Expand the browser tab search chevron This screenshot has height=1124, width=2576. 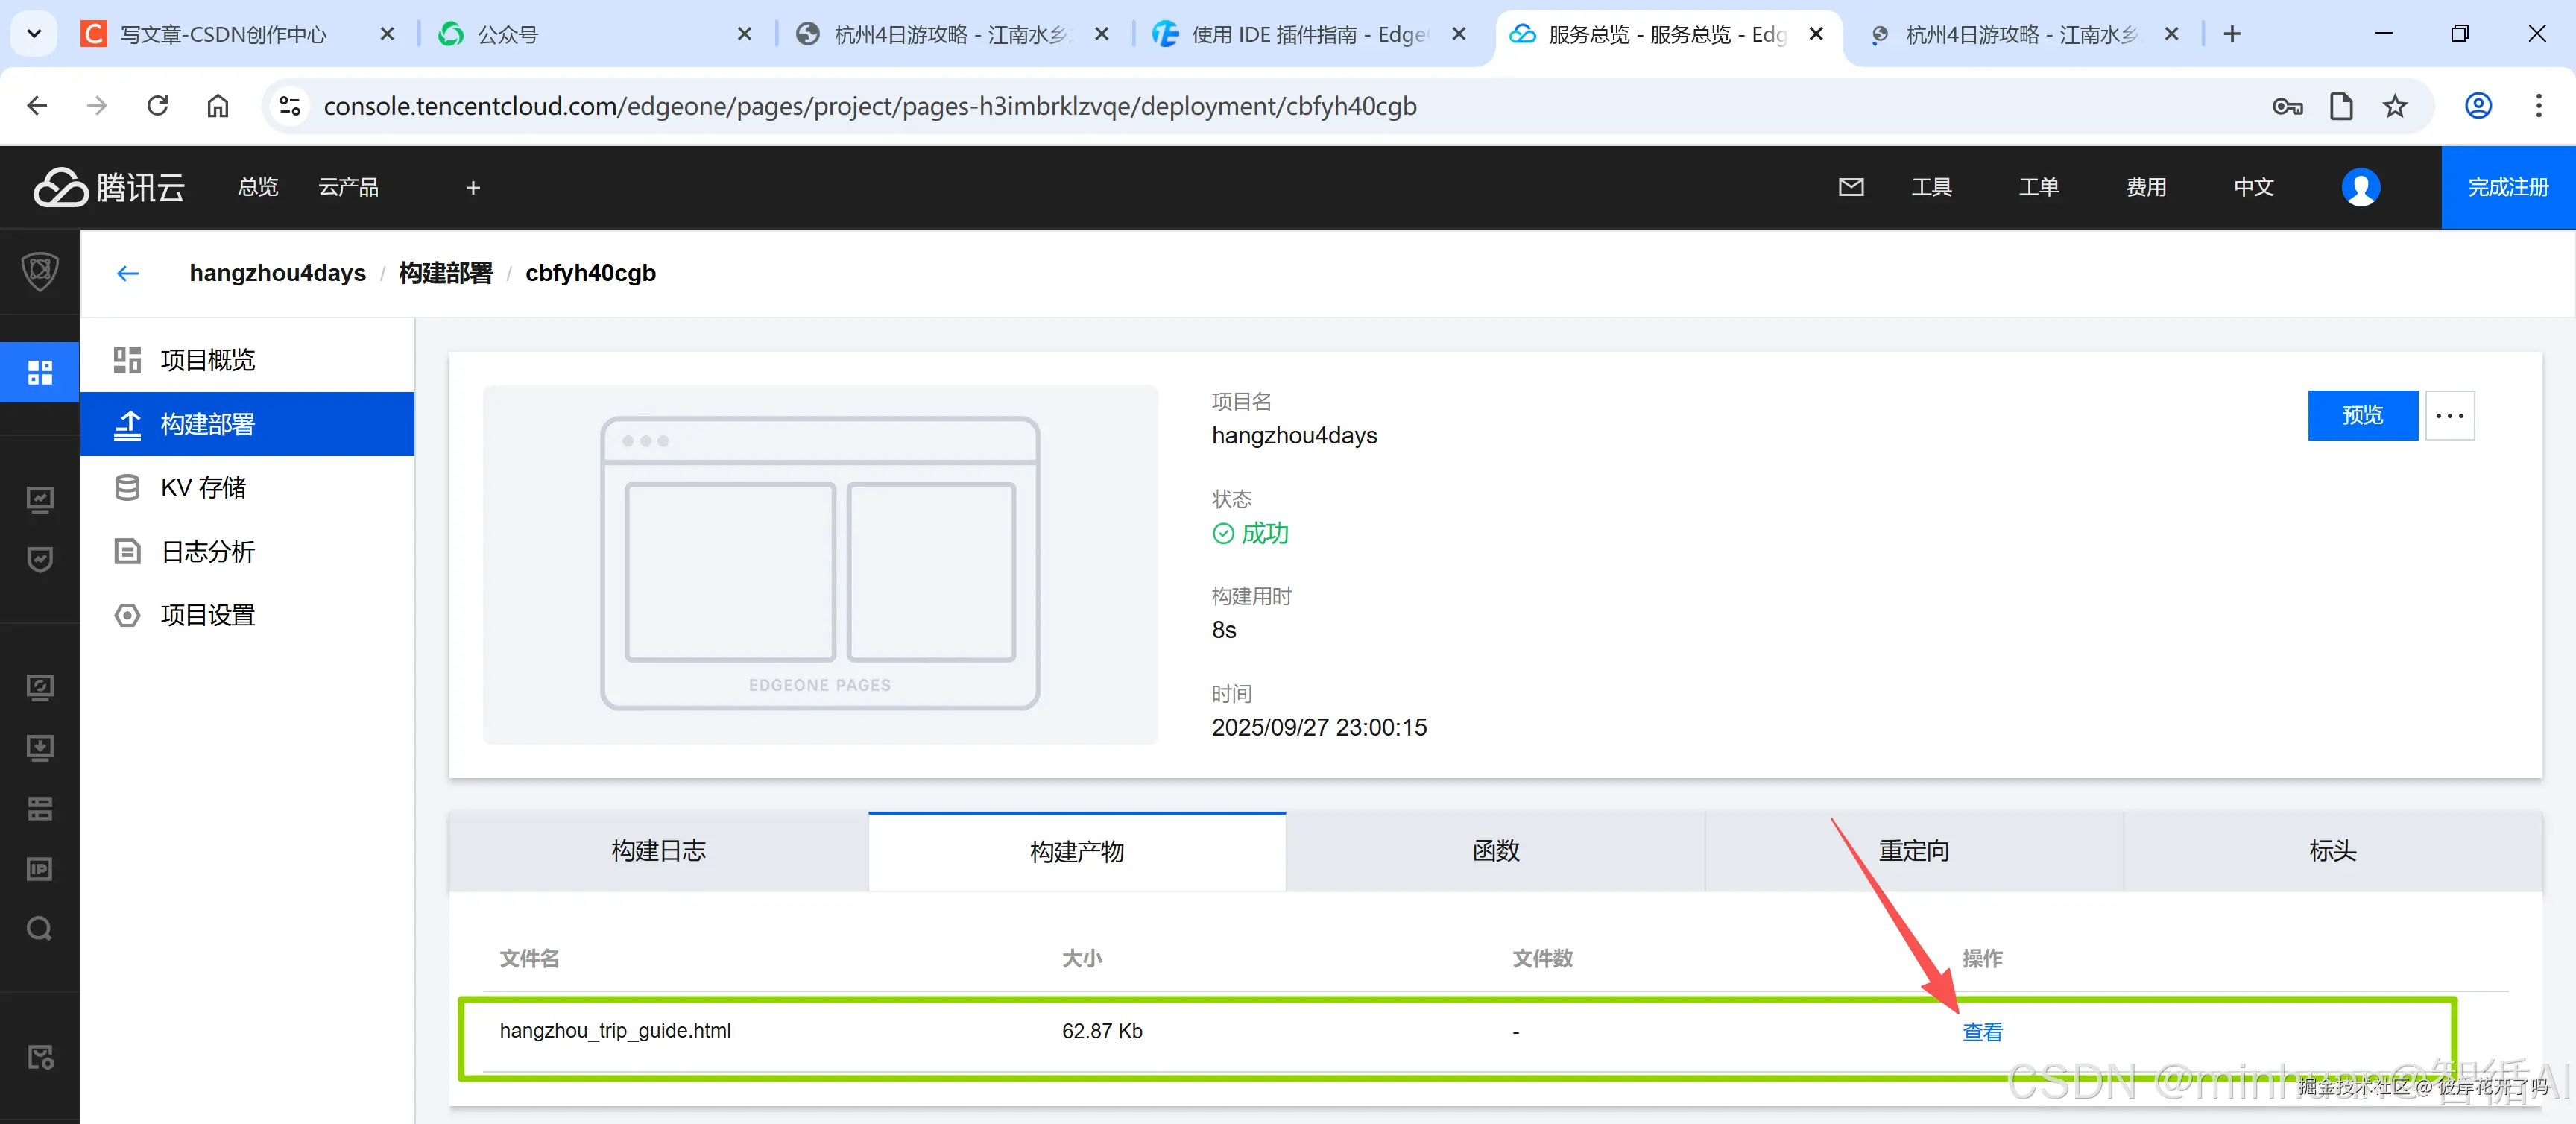(x=34, y=34)
